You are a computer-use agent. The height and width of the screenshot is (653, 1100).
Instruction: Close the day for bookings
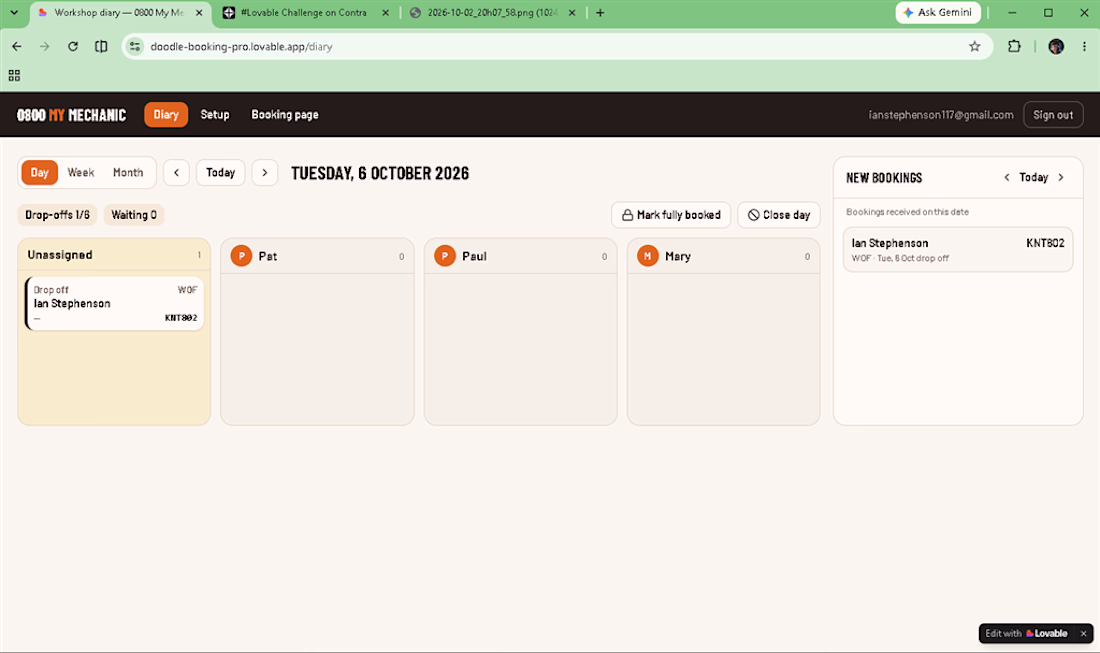[x=779, y=215]
